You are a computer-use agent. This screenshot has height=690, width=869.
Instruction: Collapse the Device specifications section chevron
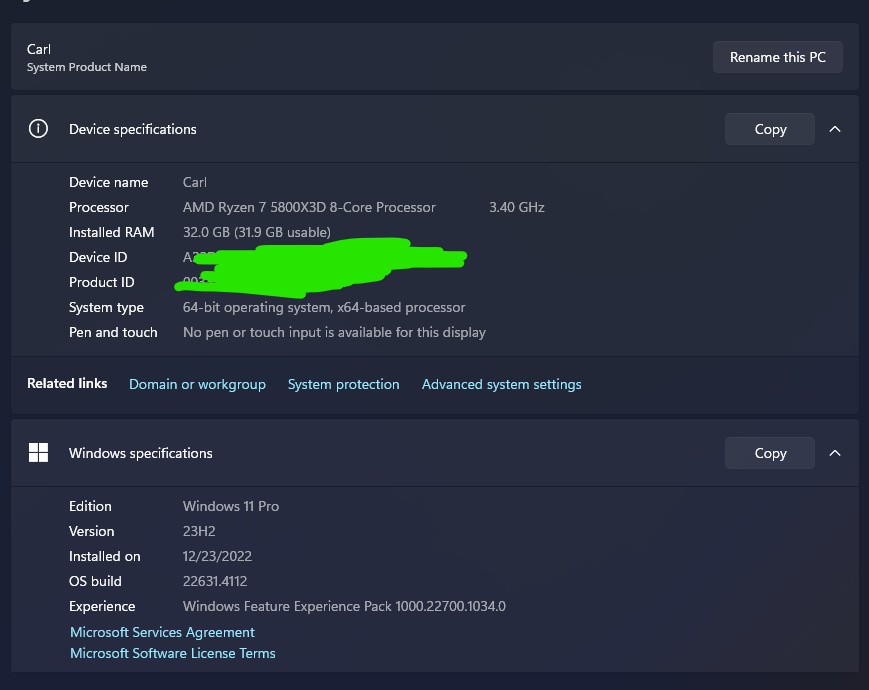point(835,129)
